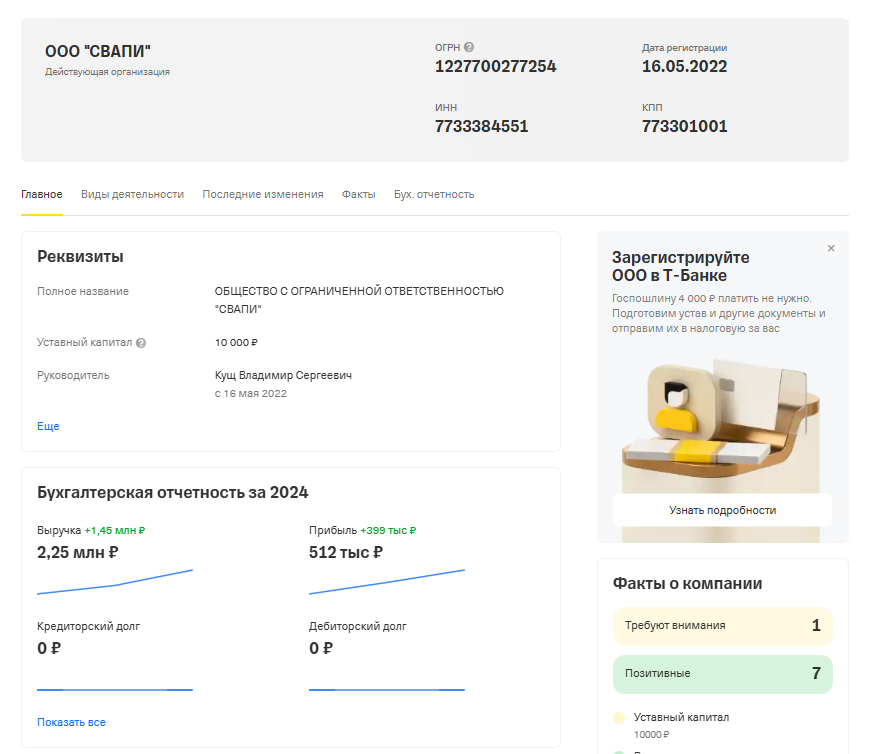
Task: Click the Выручка revenue trend chart
Action: (x=115, y=583)
